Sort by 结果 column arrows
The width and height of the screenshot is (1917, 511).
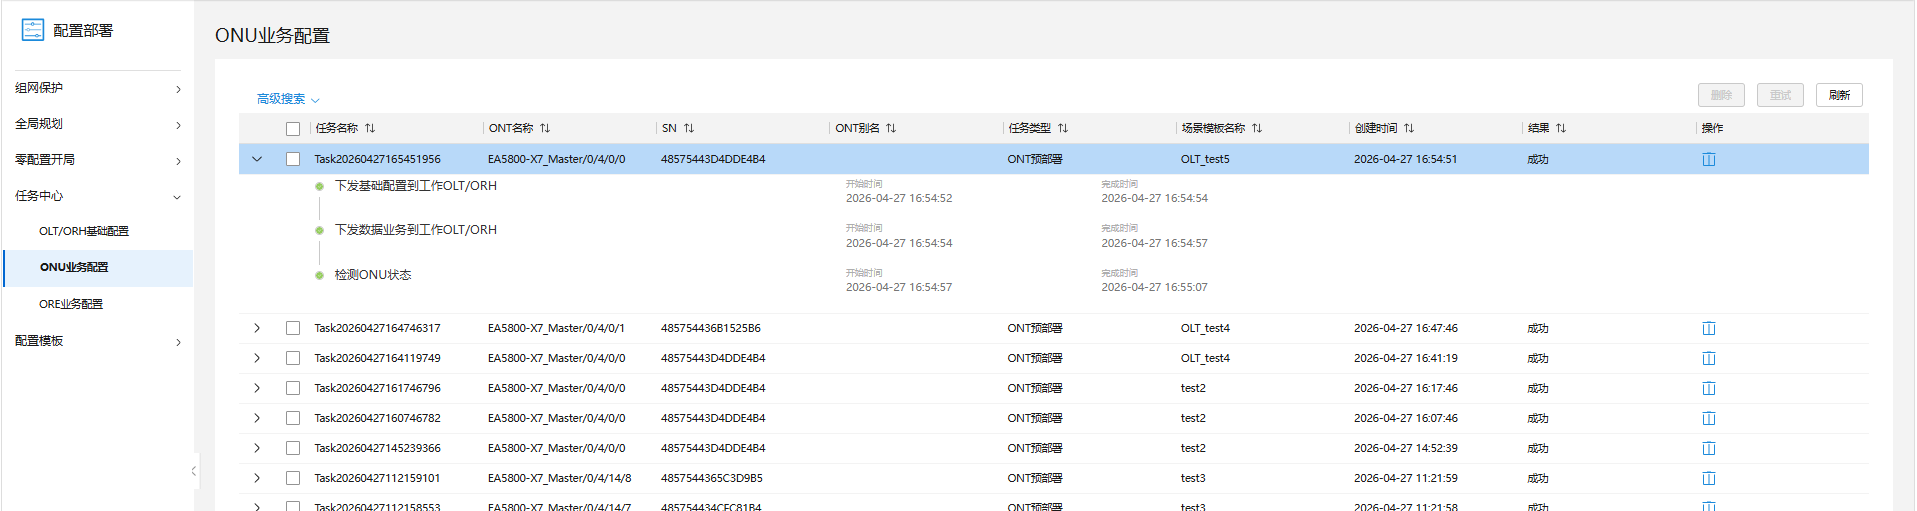(1561, 128)
